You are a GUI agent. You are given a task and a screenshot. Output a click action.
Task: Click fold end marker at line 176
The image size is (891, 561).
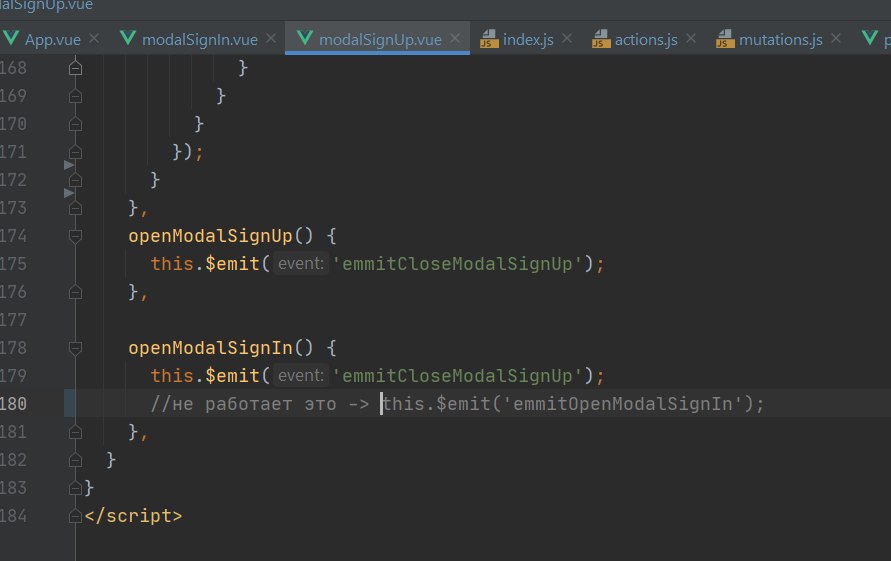(75, 292)
